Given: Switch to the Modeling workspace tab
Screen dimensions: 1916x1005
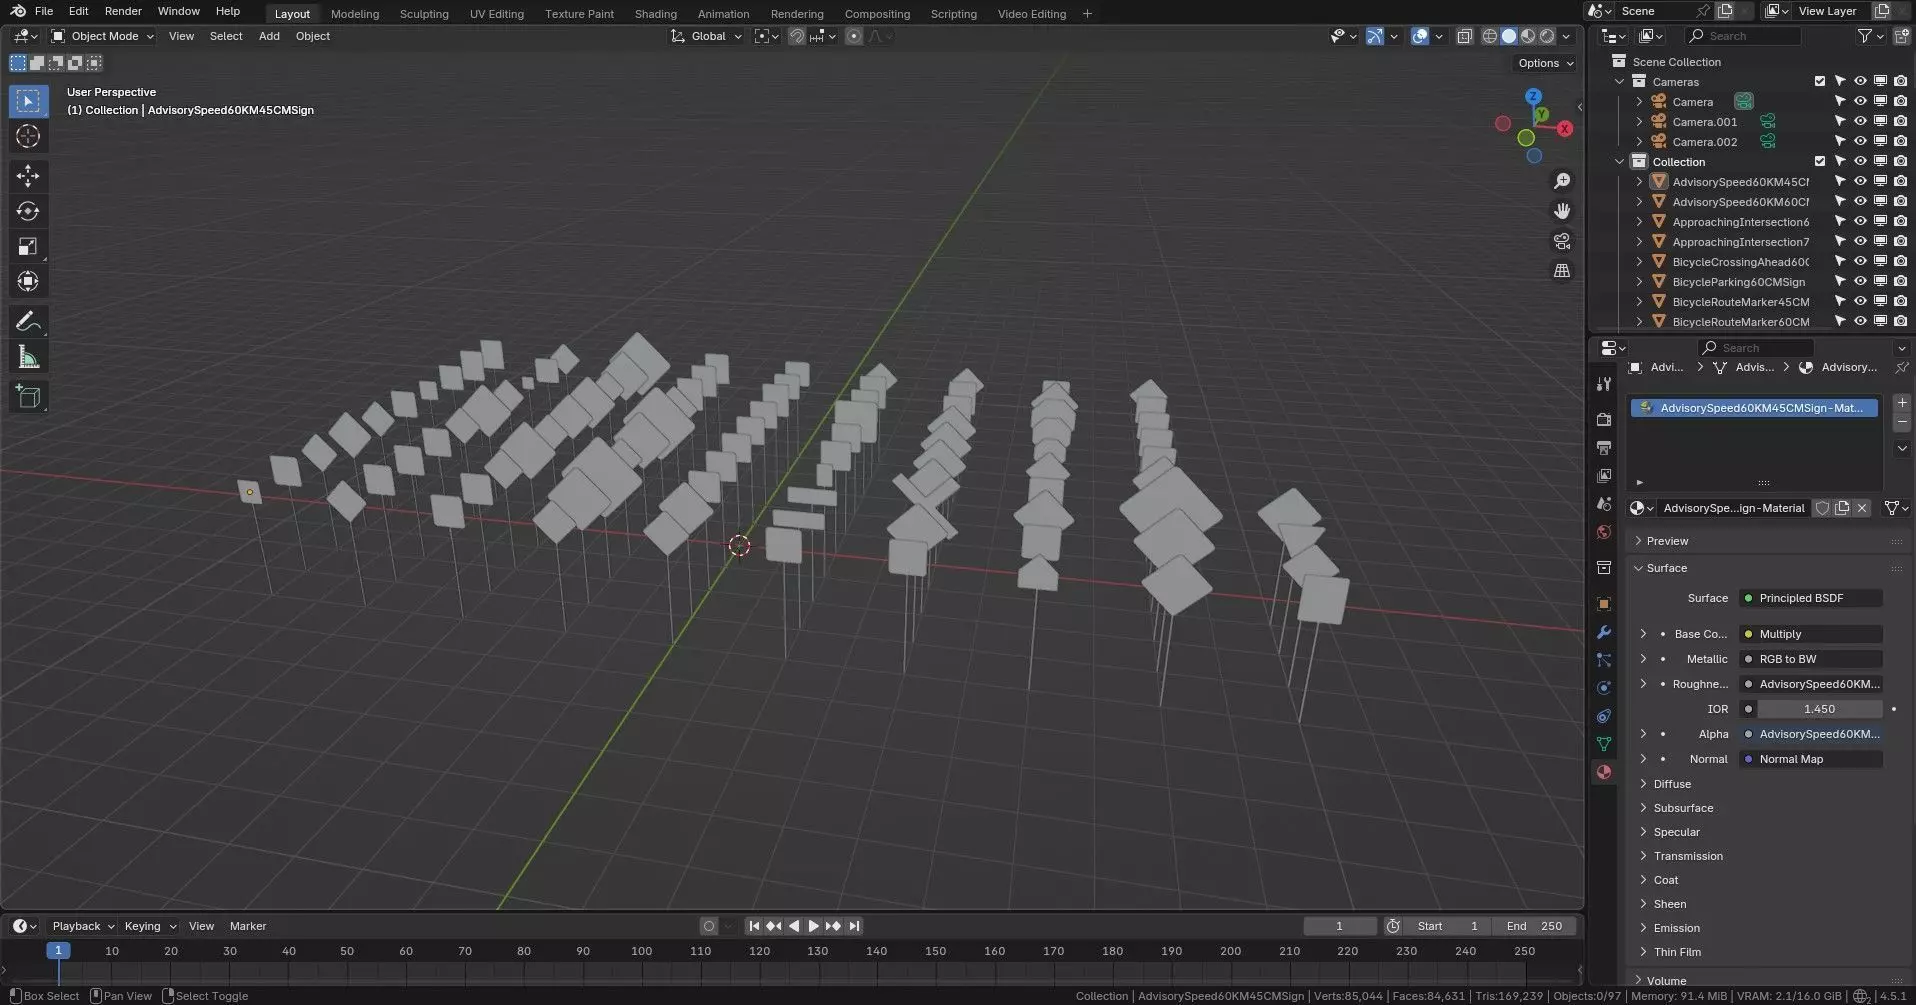Looking at the screenshot, I should click(355, 14).
